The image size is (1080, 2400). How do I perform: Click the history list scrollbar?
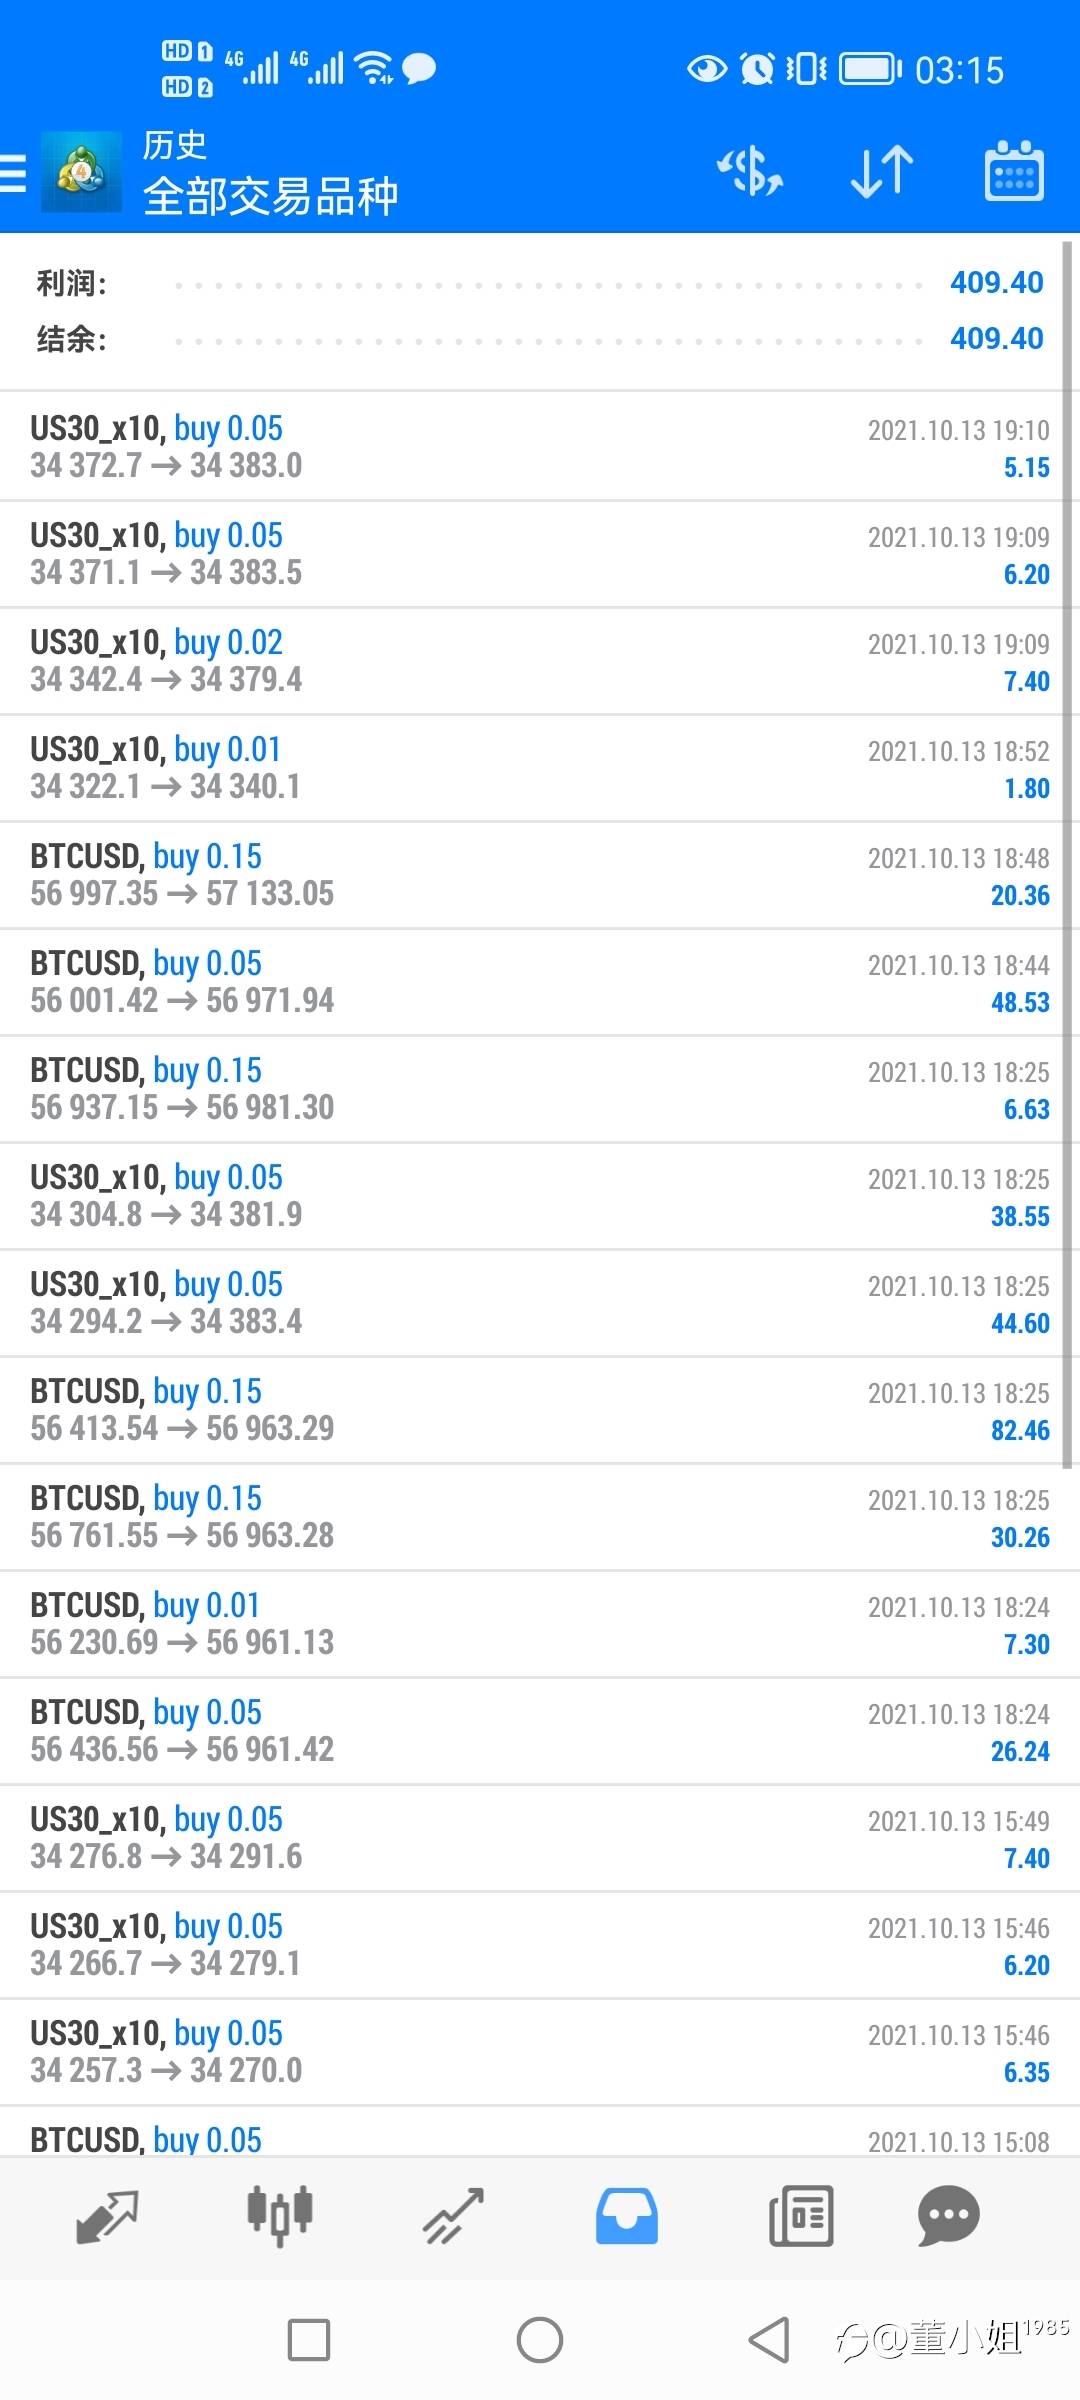tap(1068, 850)
